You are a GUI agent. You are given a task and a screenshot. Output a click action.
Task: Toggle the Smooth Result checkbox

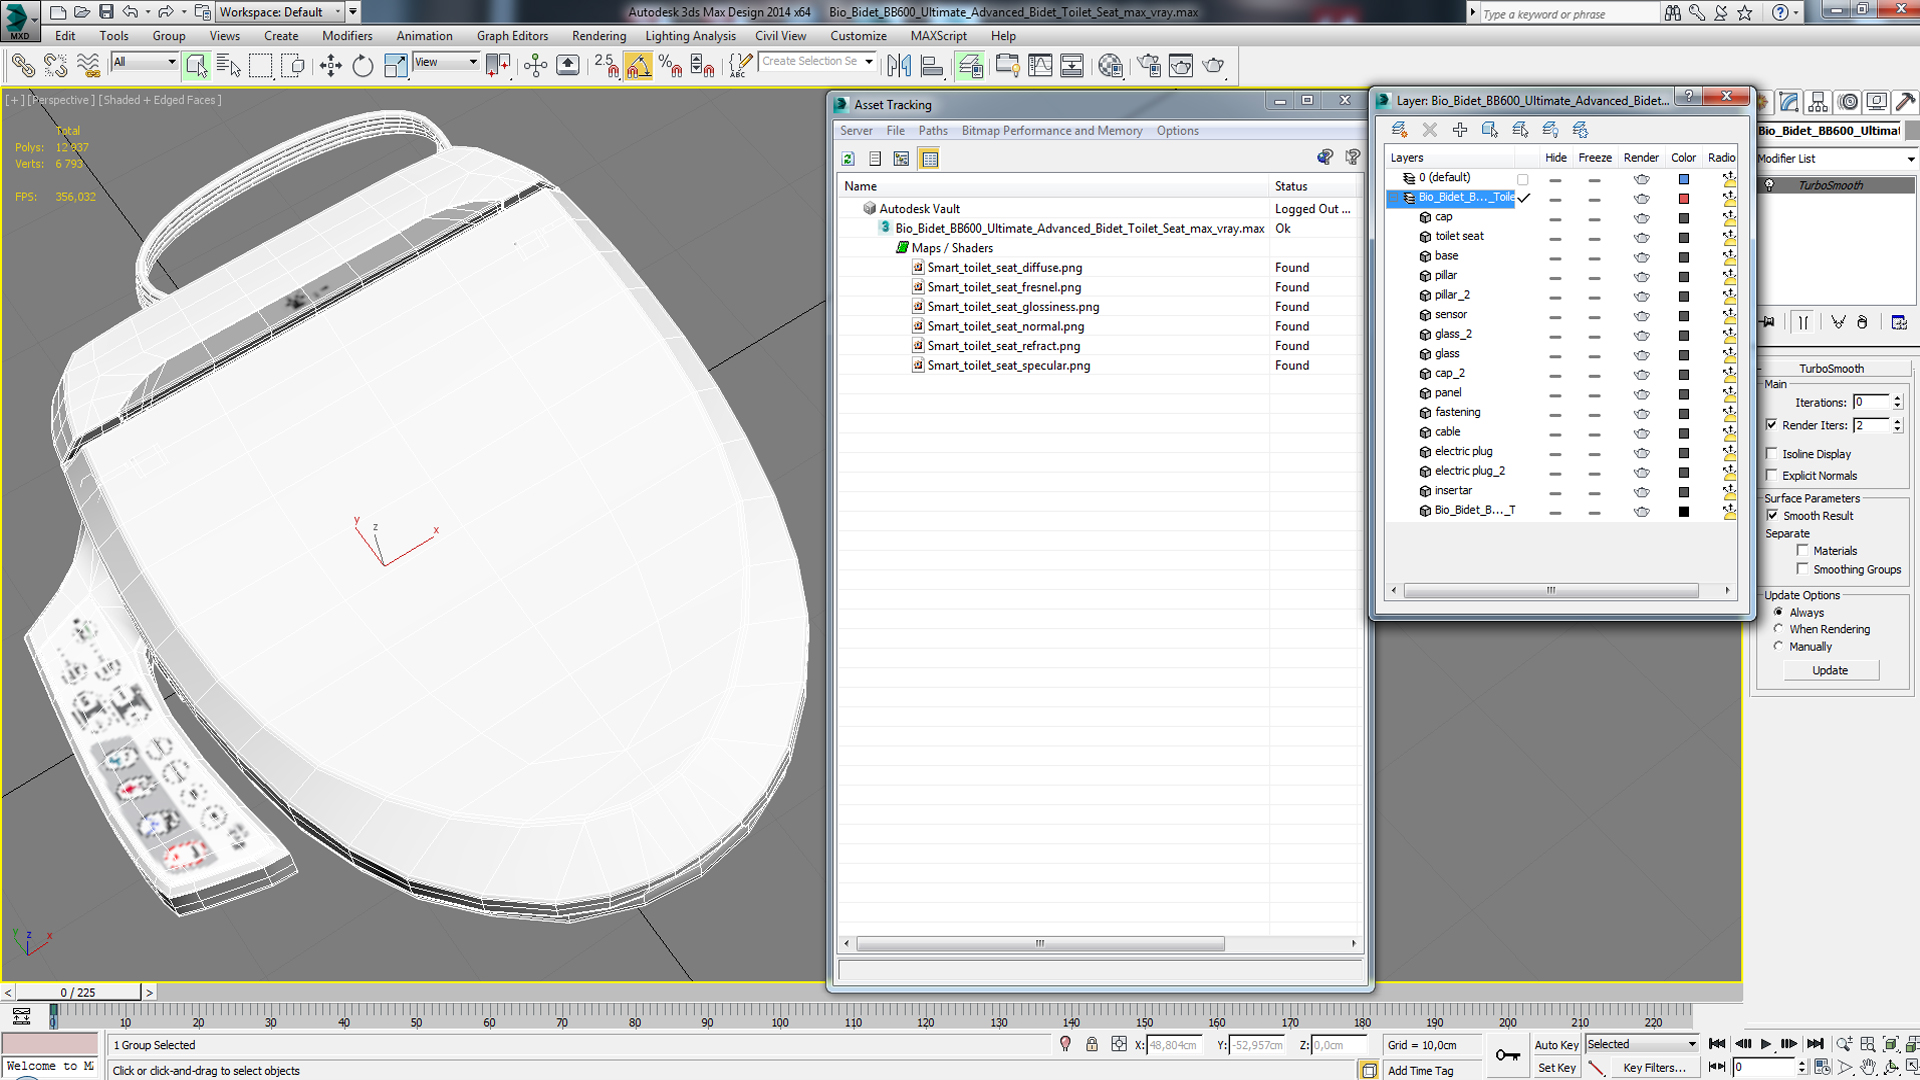(x=1772, y=516)
